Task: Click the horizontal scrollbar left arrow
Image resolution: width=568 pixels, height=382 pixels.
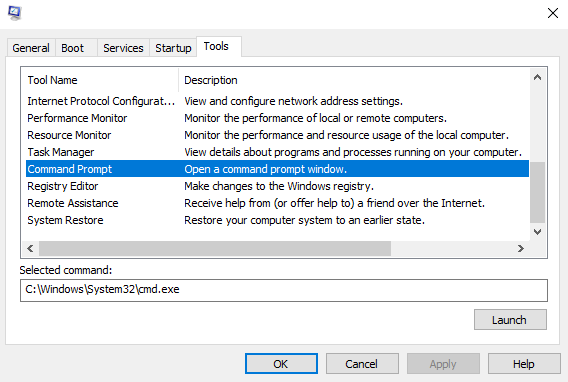Action: [30, 248]
